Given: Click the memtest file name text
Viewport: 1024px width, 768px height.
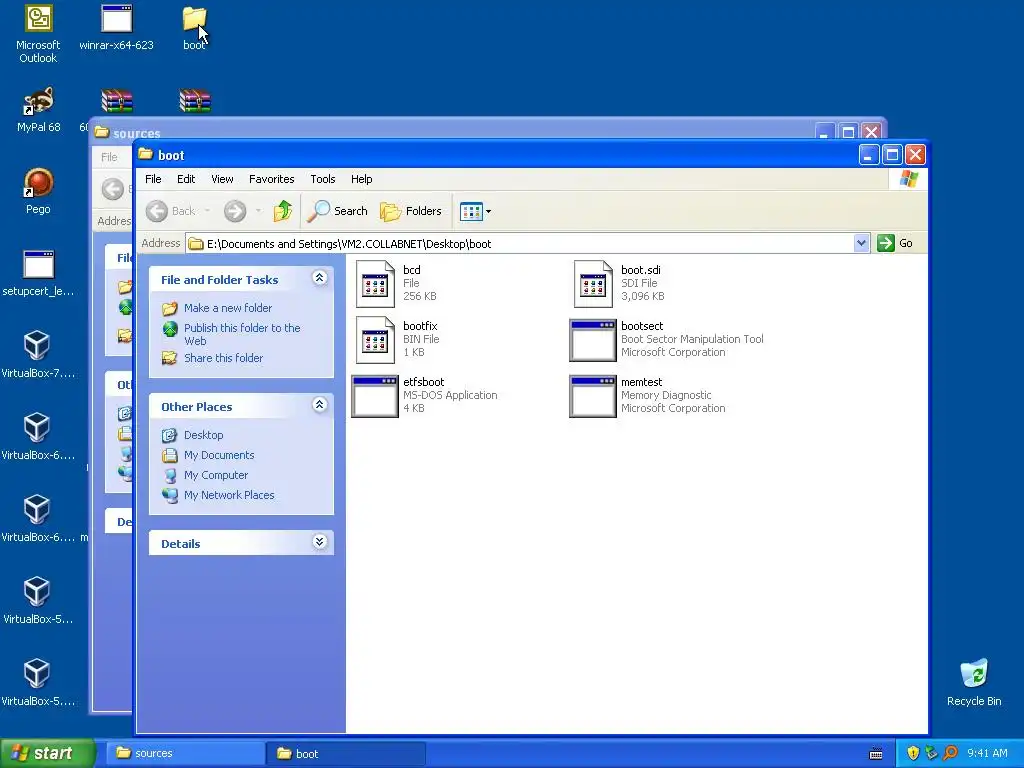Looking at the screenshot, I should (641, 382).
